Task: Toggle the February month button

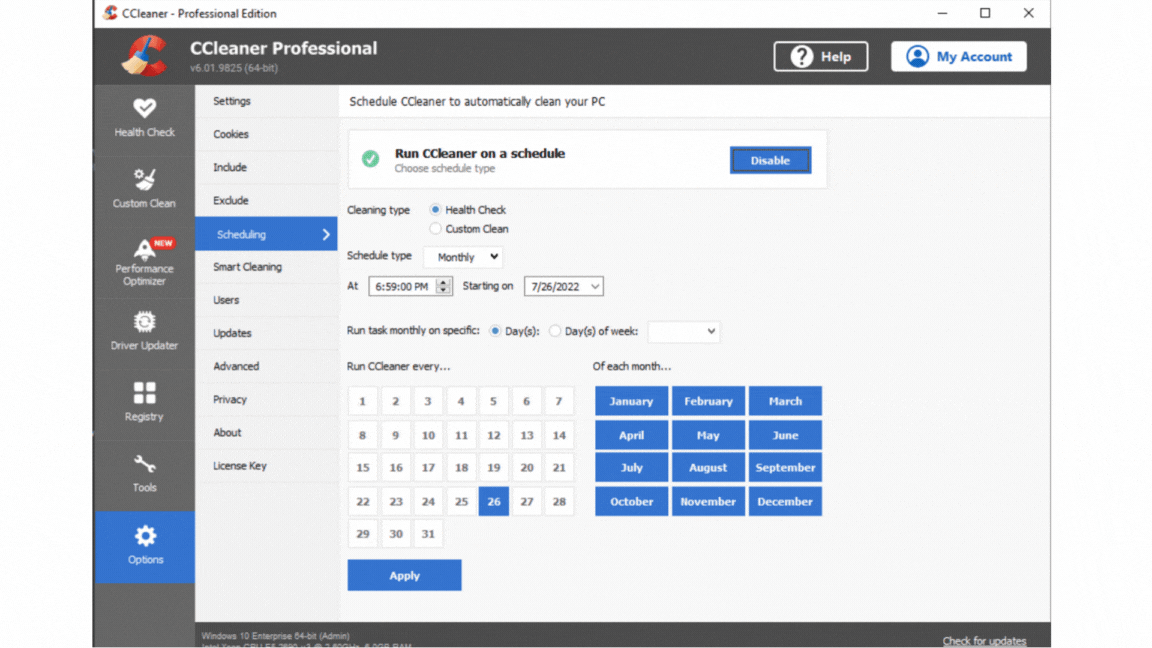Action: click(x=708, y=401)
